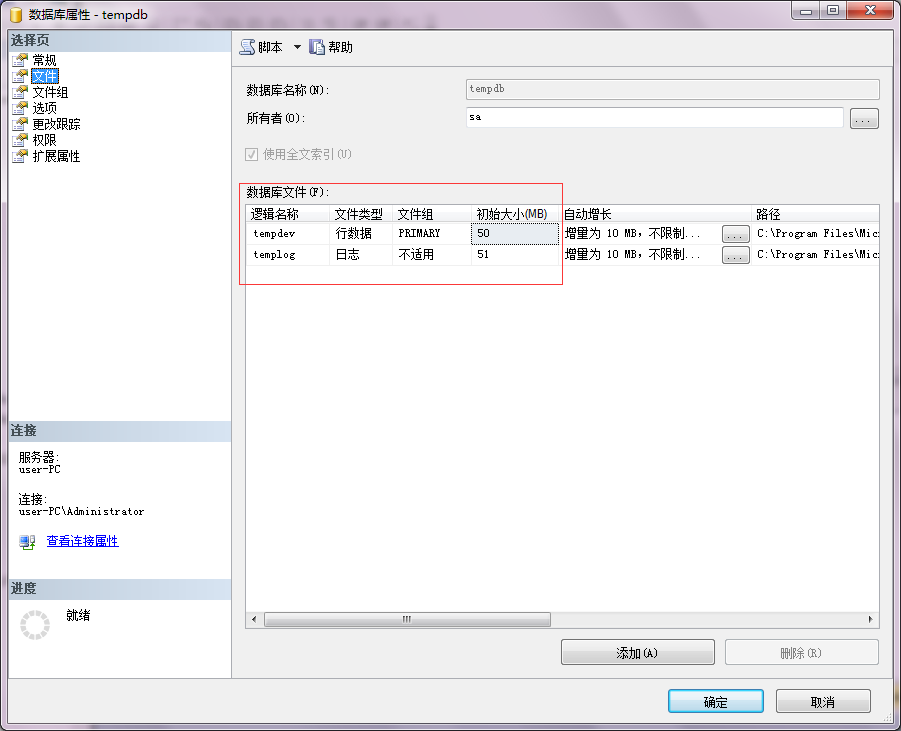Click the 逻辑名称 column header
Image resolution: width=901 pixels, height=731 pixels.
tap(287, 214)
